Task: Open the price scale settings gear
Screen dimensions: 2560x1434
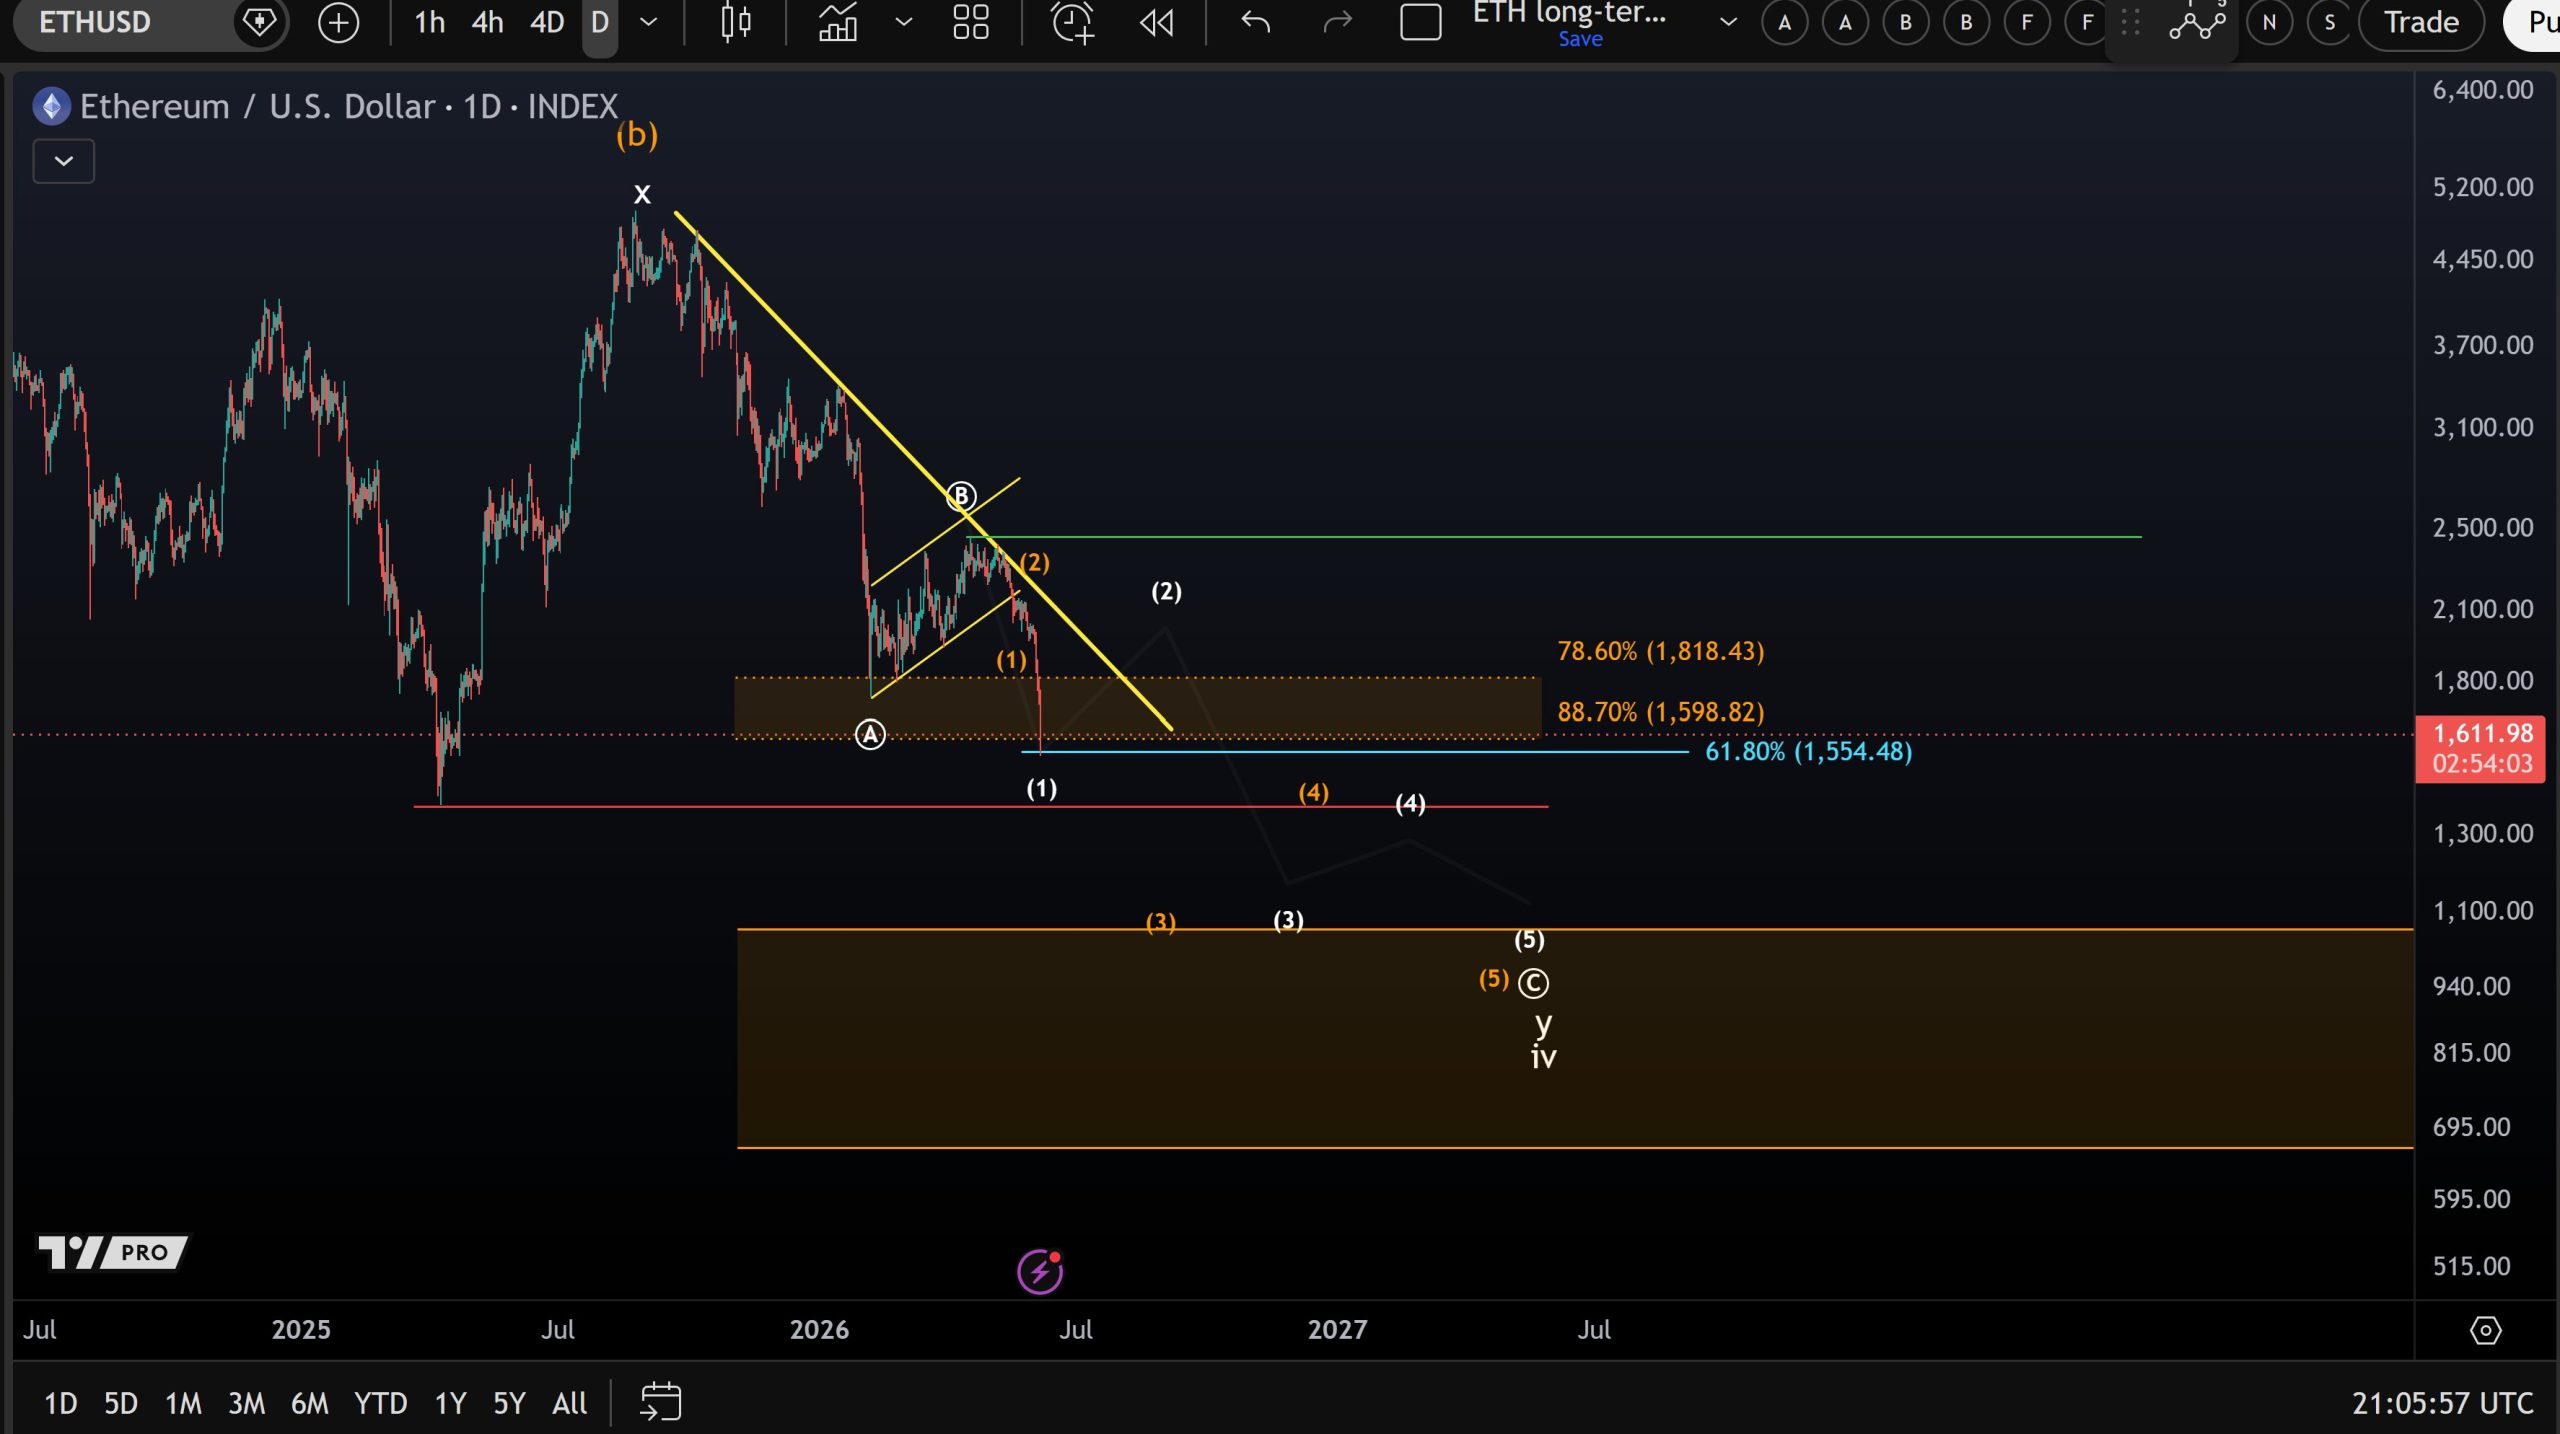Action: coord(2485,1330)
